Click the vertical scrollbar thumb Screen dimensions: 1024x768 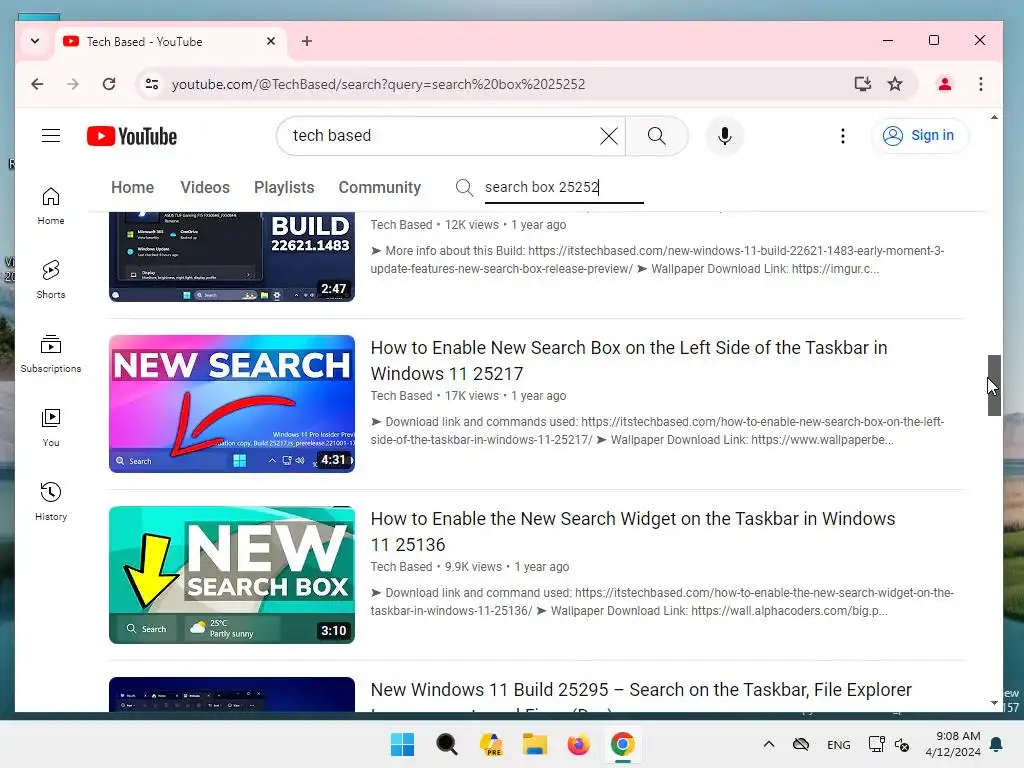[x=994, y=385]
